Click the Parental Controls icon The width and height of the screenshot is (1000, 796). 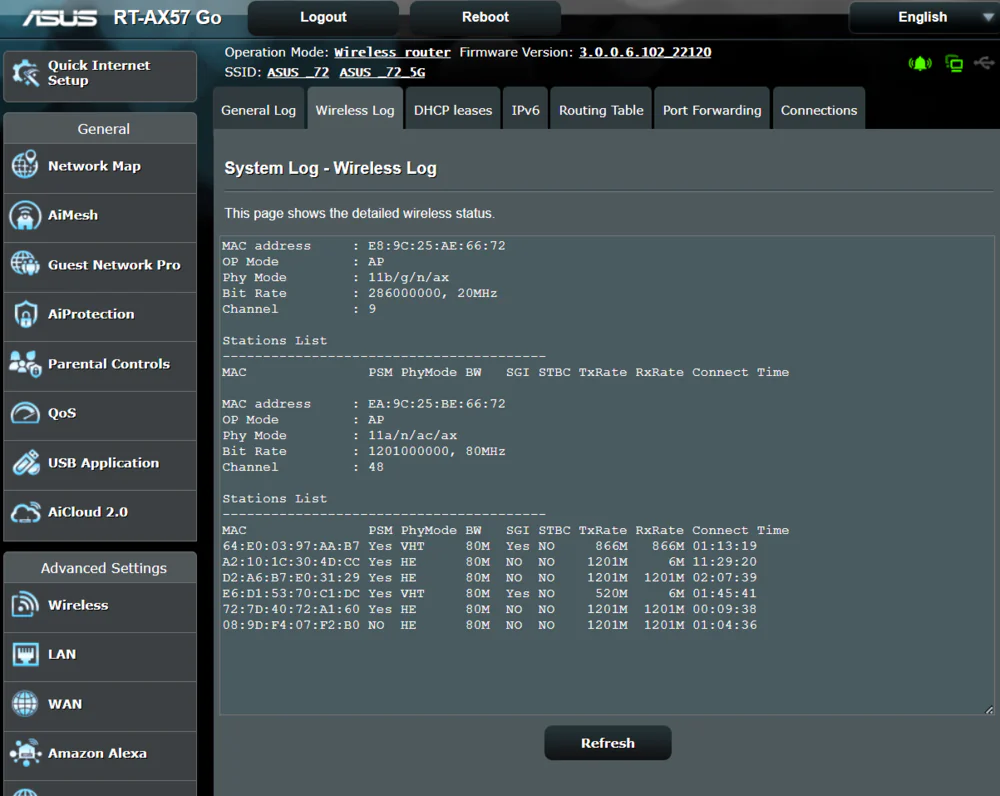coord(26,364)
